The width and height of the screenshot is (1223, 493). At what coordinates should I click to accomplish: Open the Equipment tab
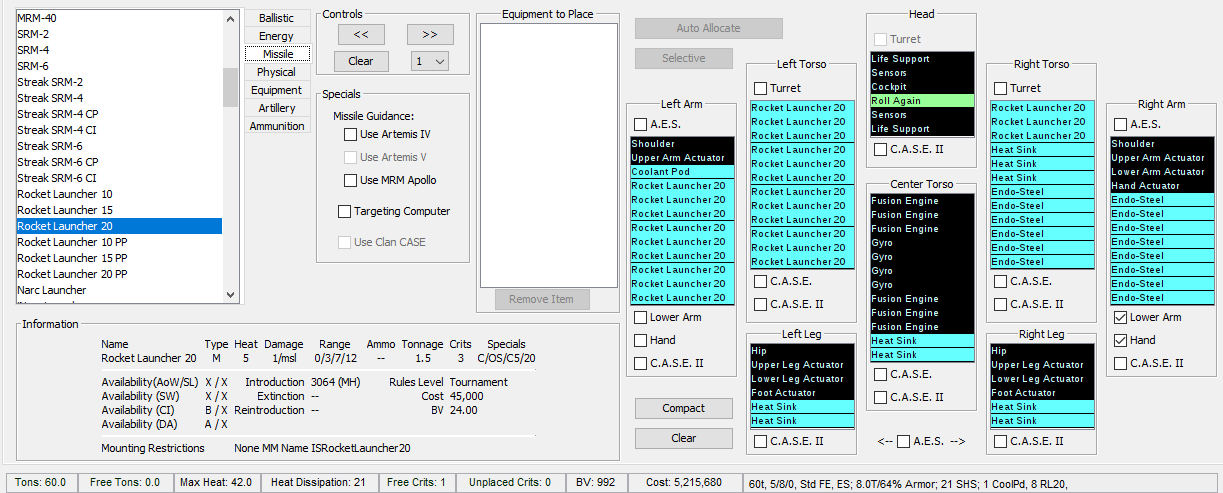tap(277, 90)
